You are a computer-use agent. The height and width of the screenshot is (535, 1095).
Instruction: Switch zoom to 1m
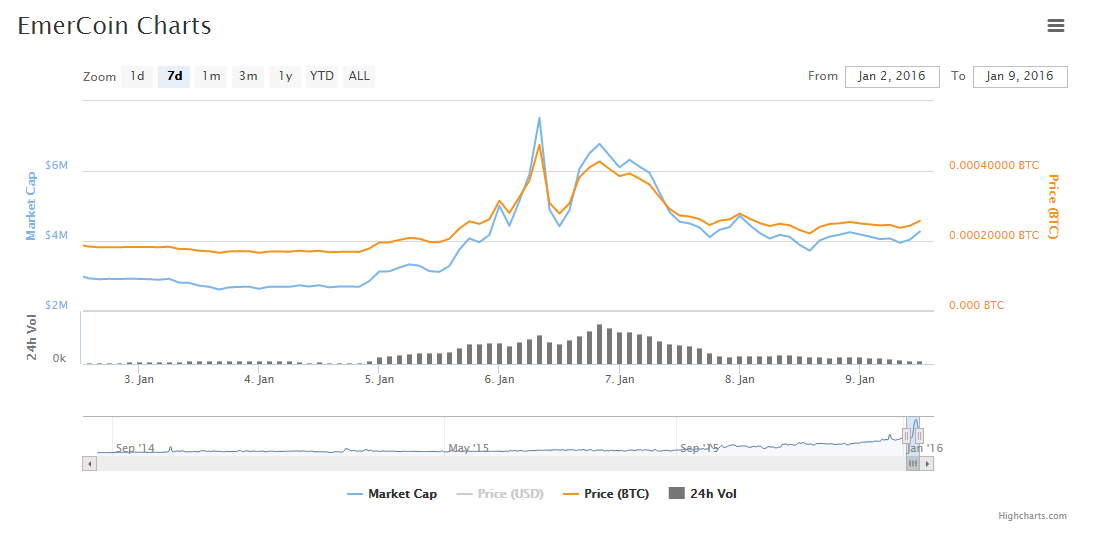click(211, 76)
